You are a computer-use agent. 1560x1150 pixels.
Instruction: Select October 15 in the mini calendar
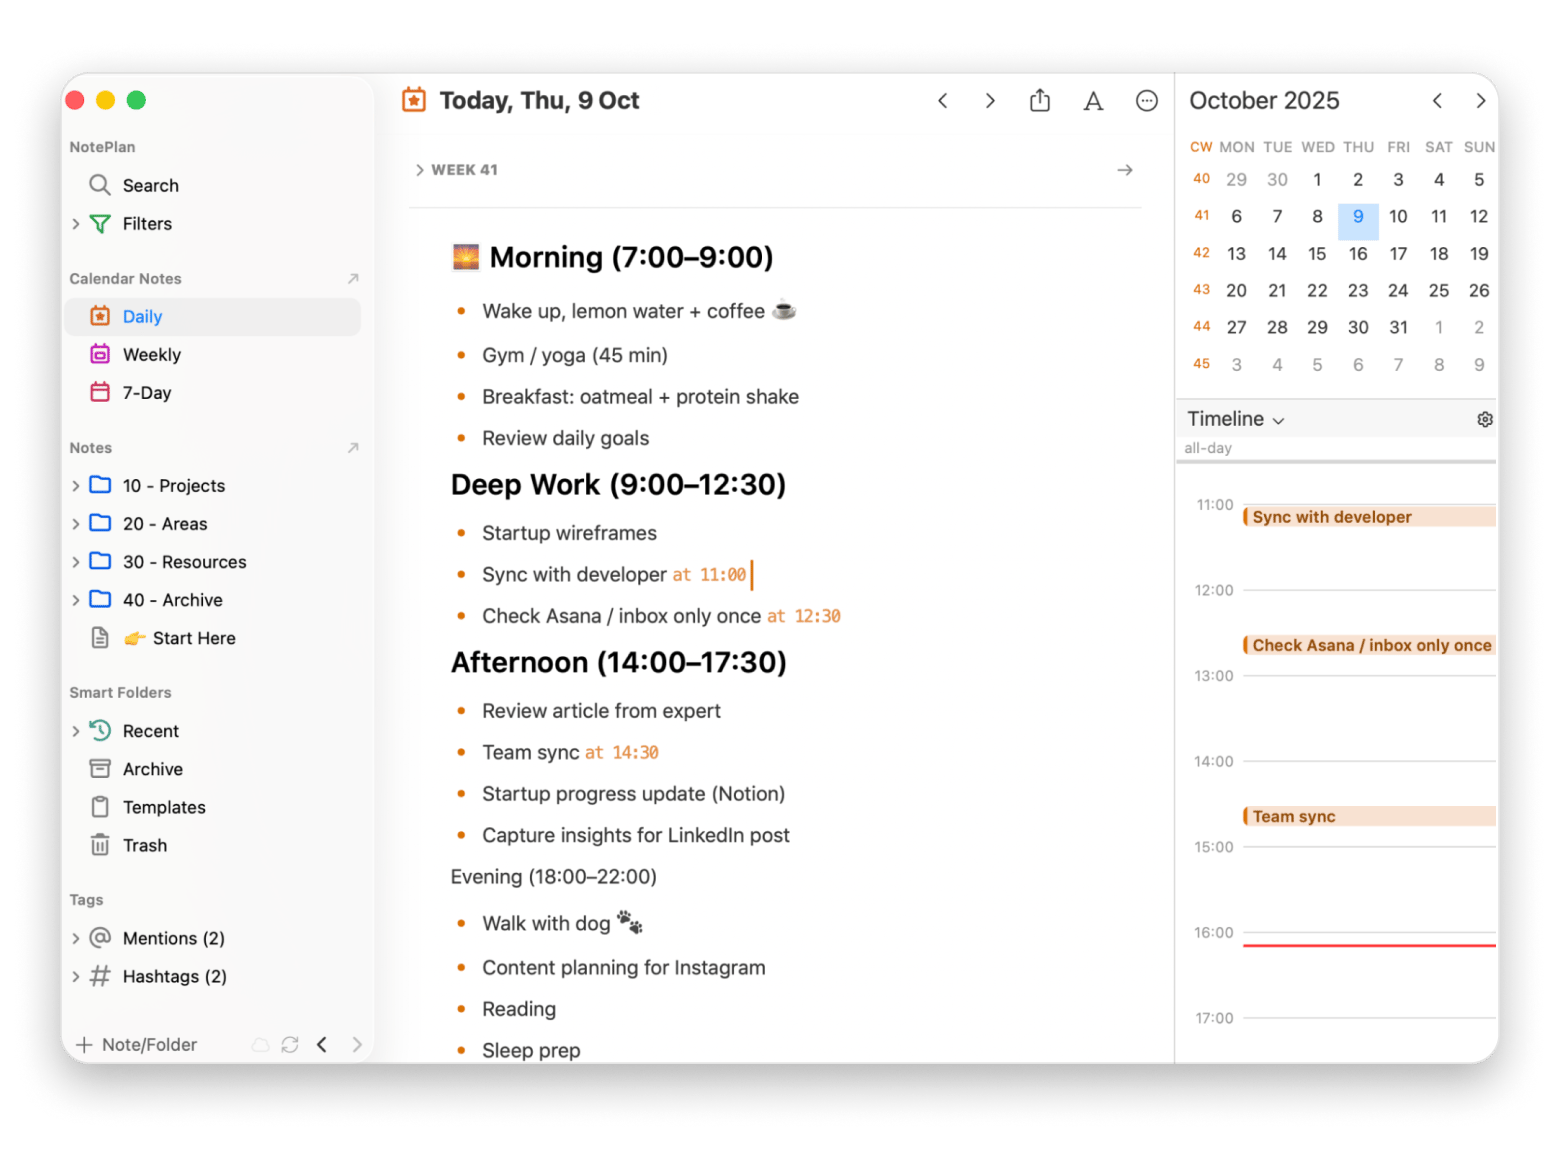[1317, 253]
